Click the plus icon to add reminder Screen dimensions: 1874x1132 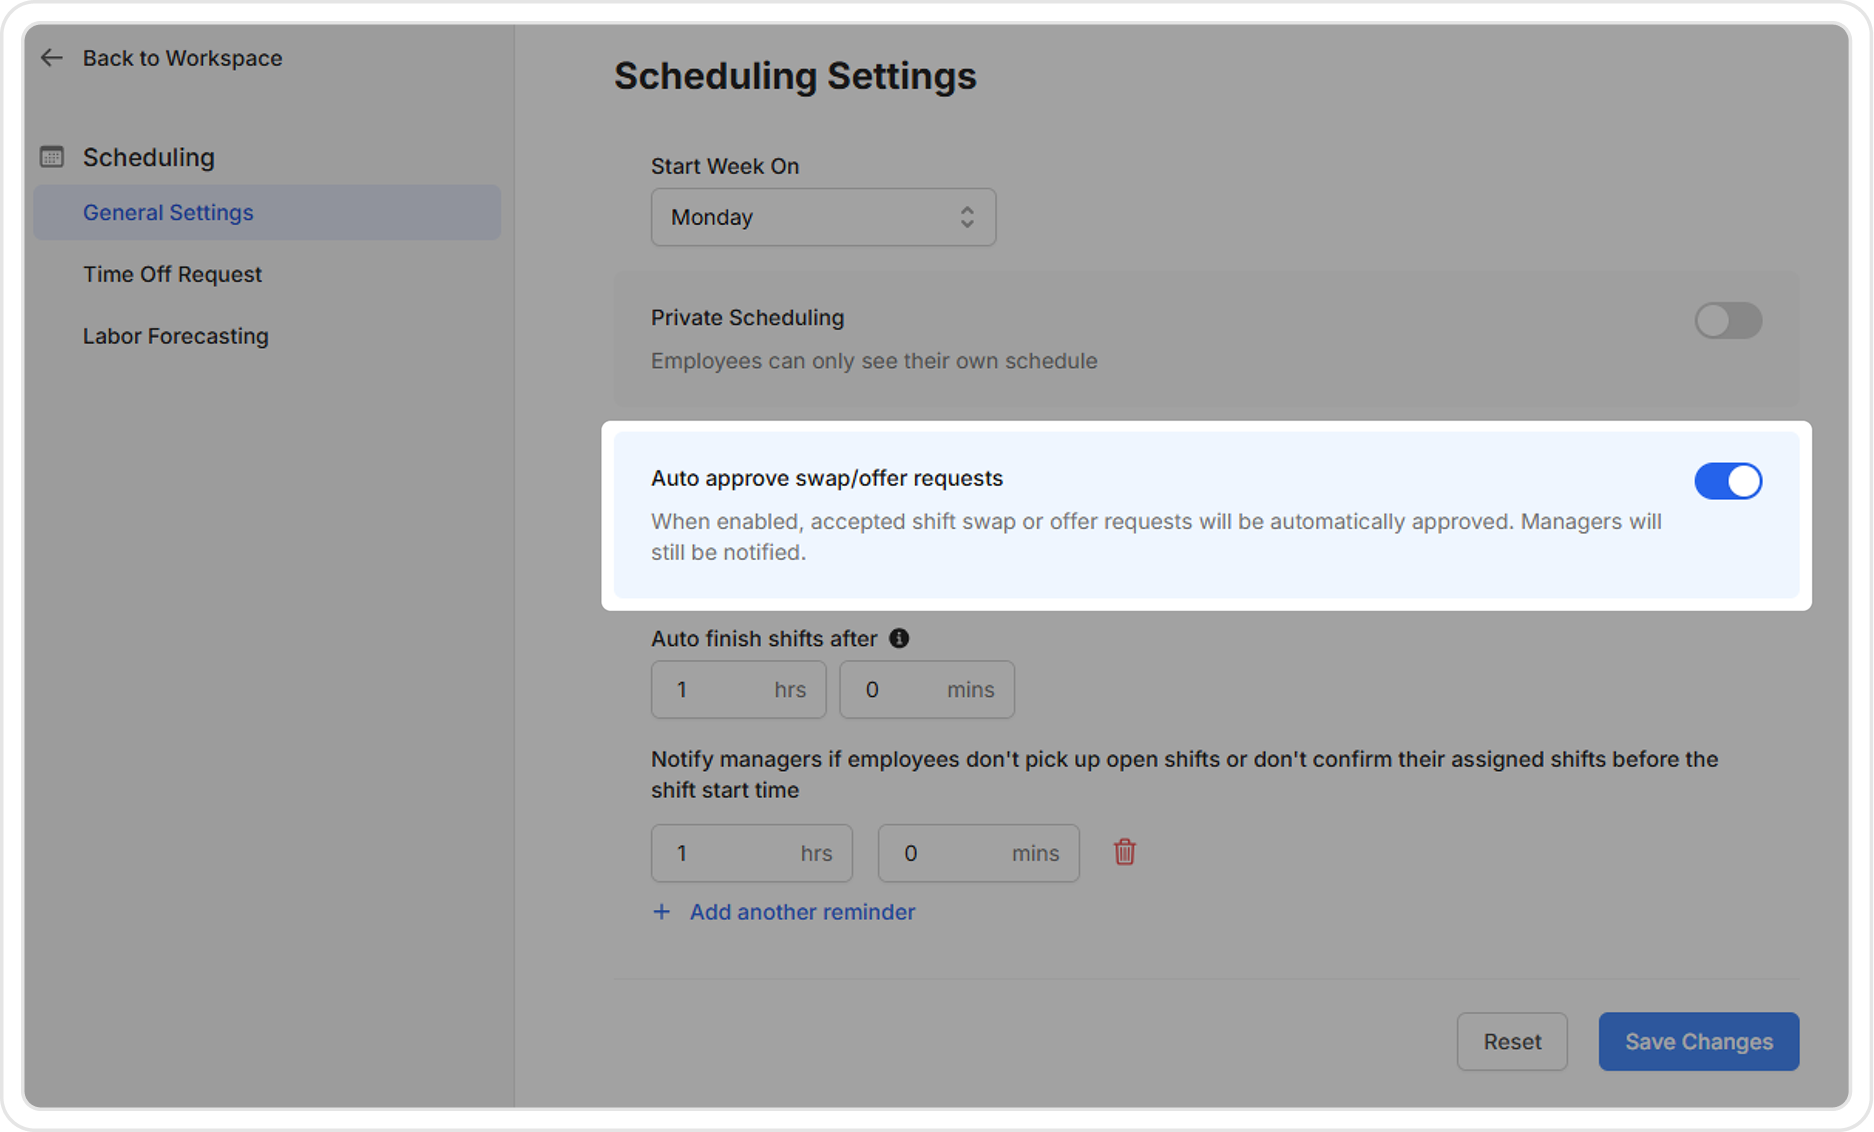pyautogui.click(x=661, y=912)
